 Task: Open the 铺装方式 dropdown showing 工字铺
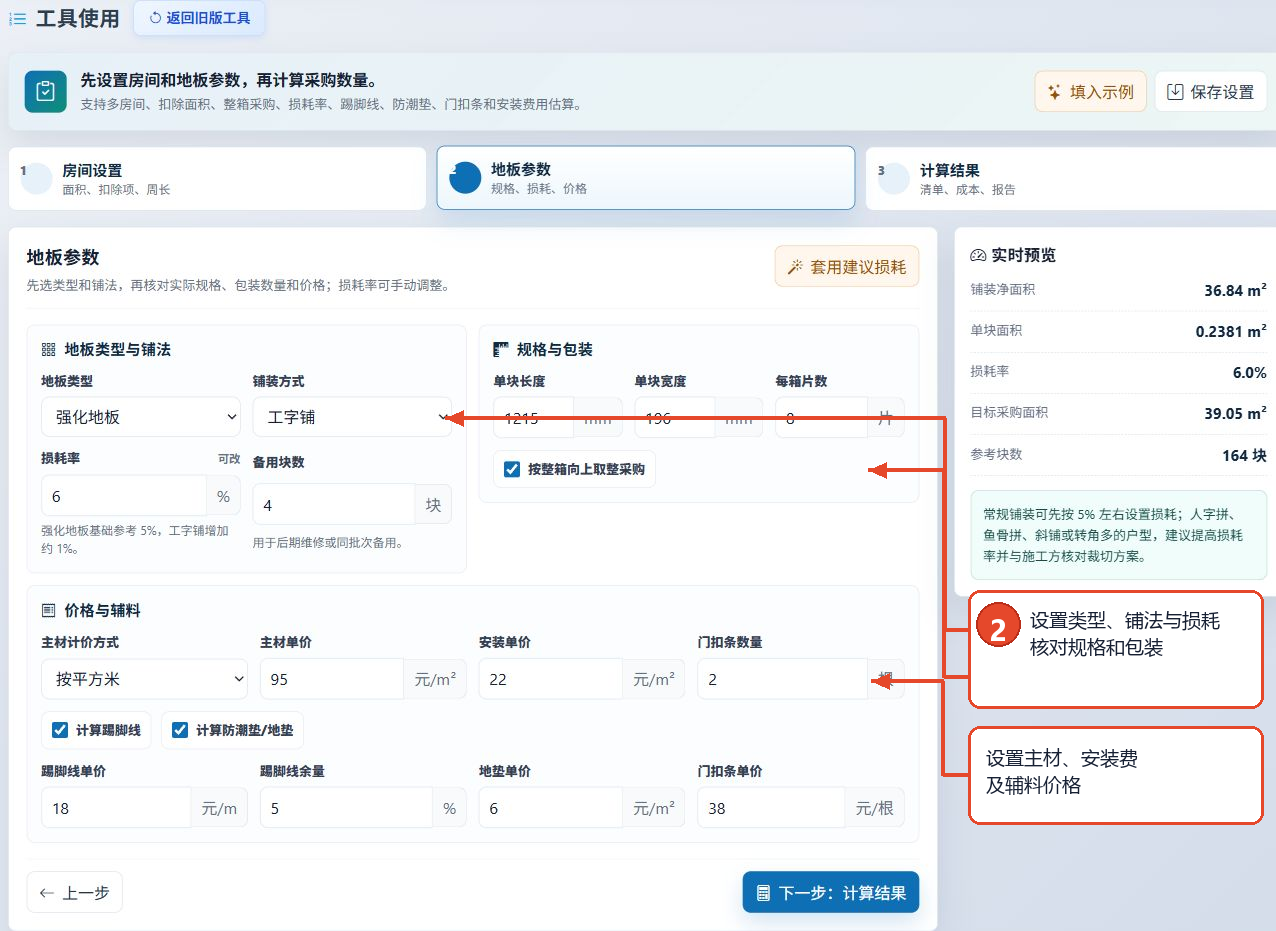(352, 417)
